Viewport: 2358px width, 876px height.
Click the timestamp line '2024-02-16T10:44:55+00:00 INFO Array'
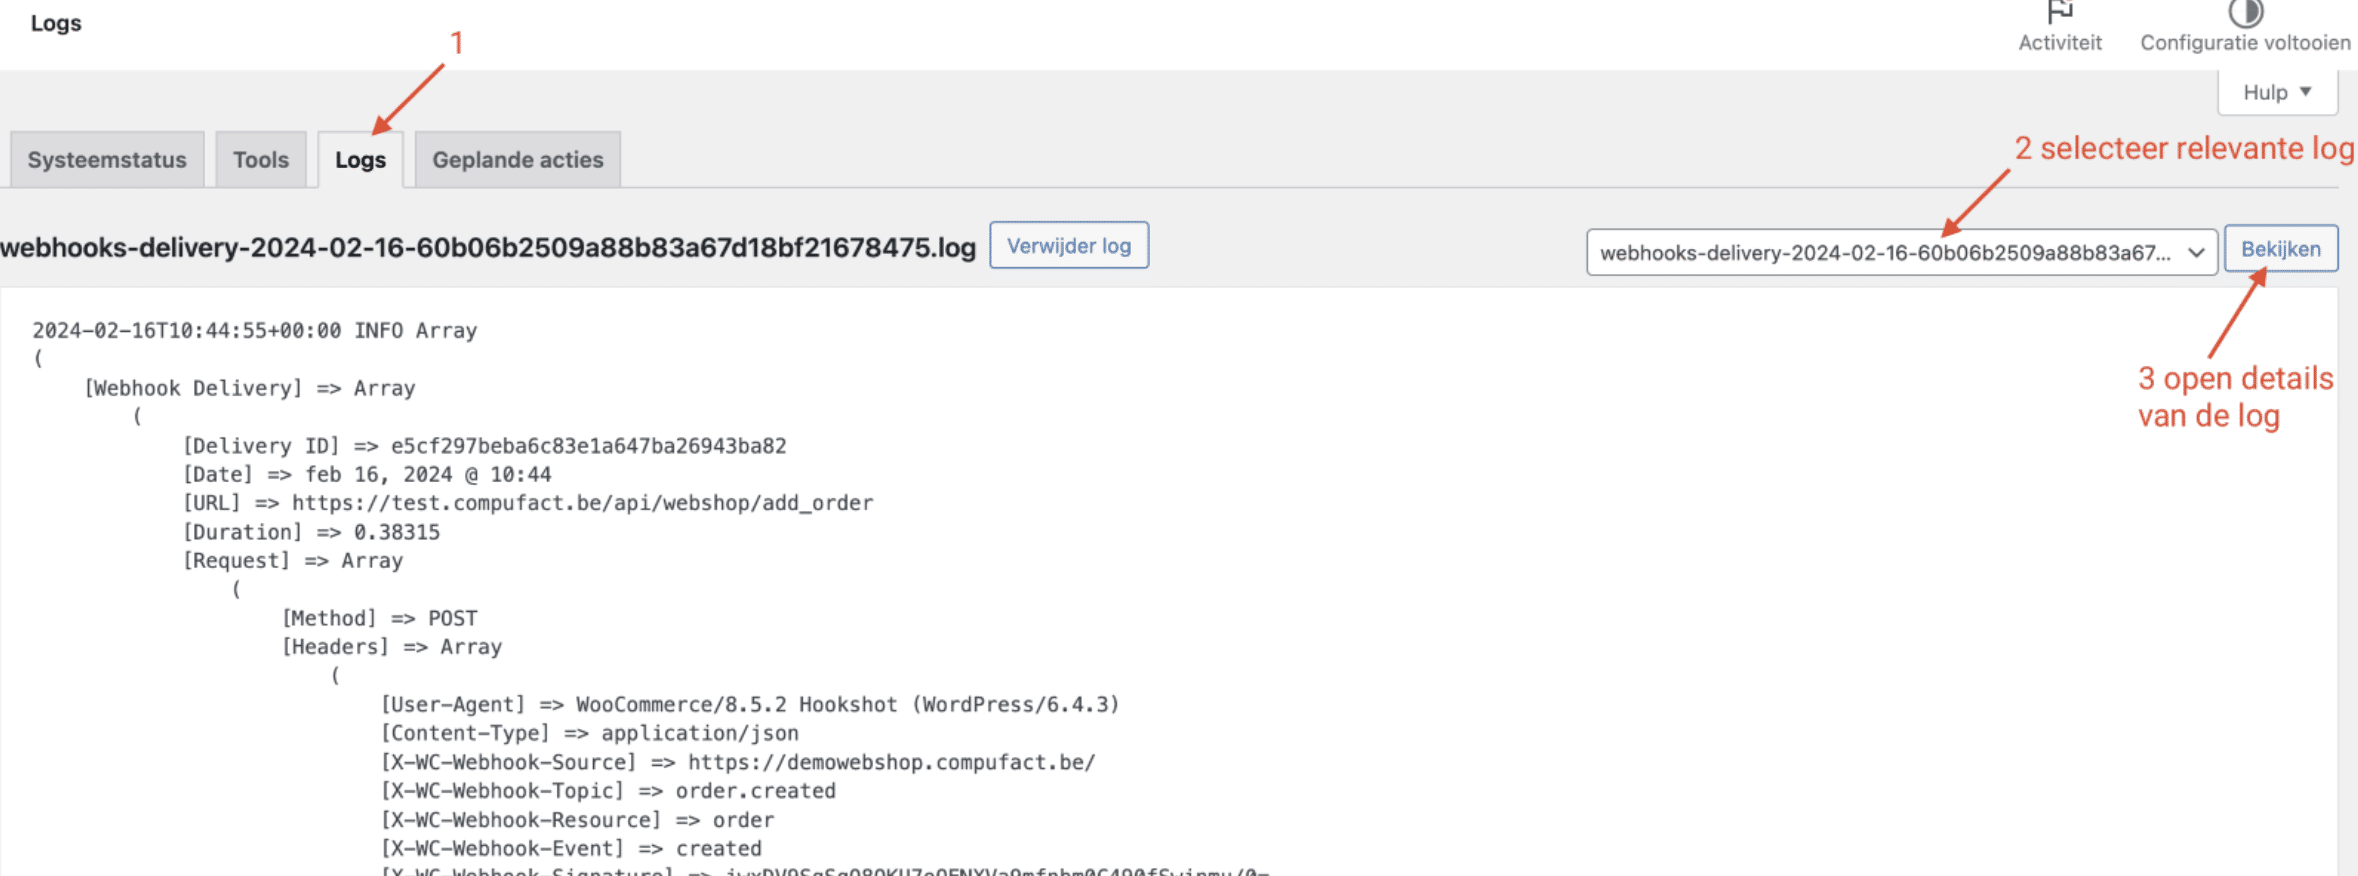255,330
